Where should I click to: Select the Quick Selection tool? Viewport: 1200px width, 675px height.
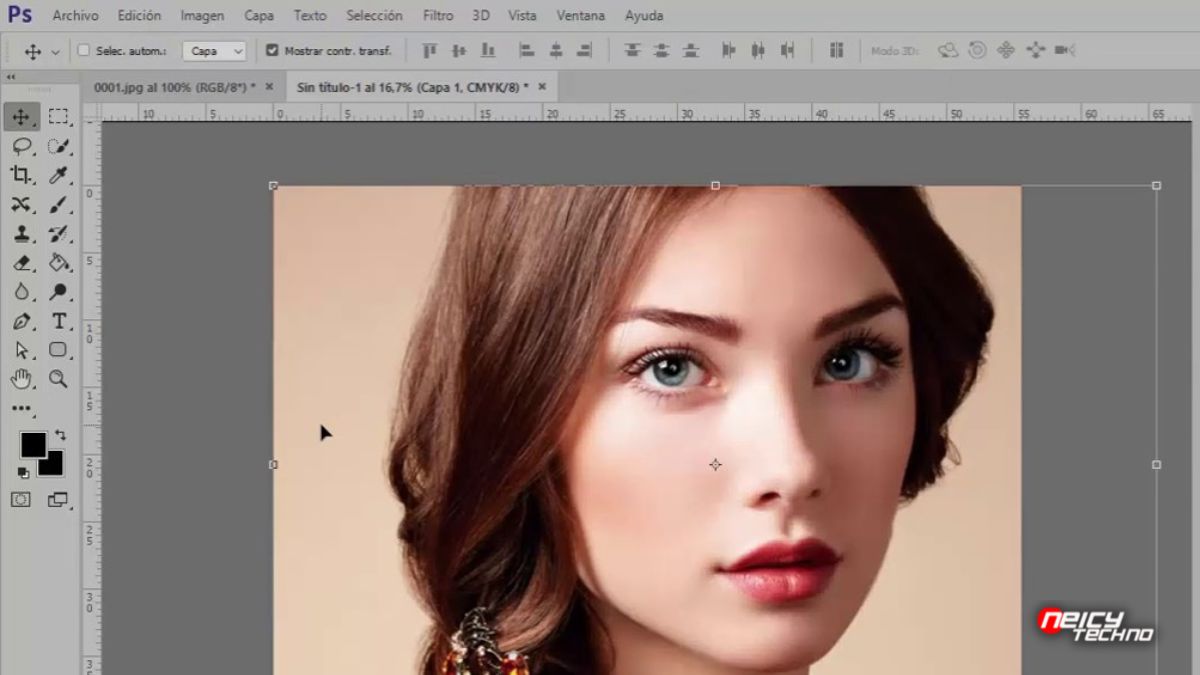click(59, 147)
